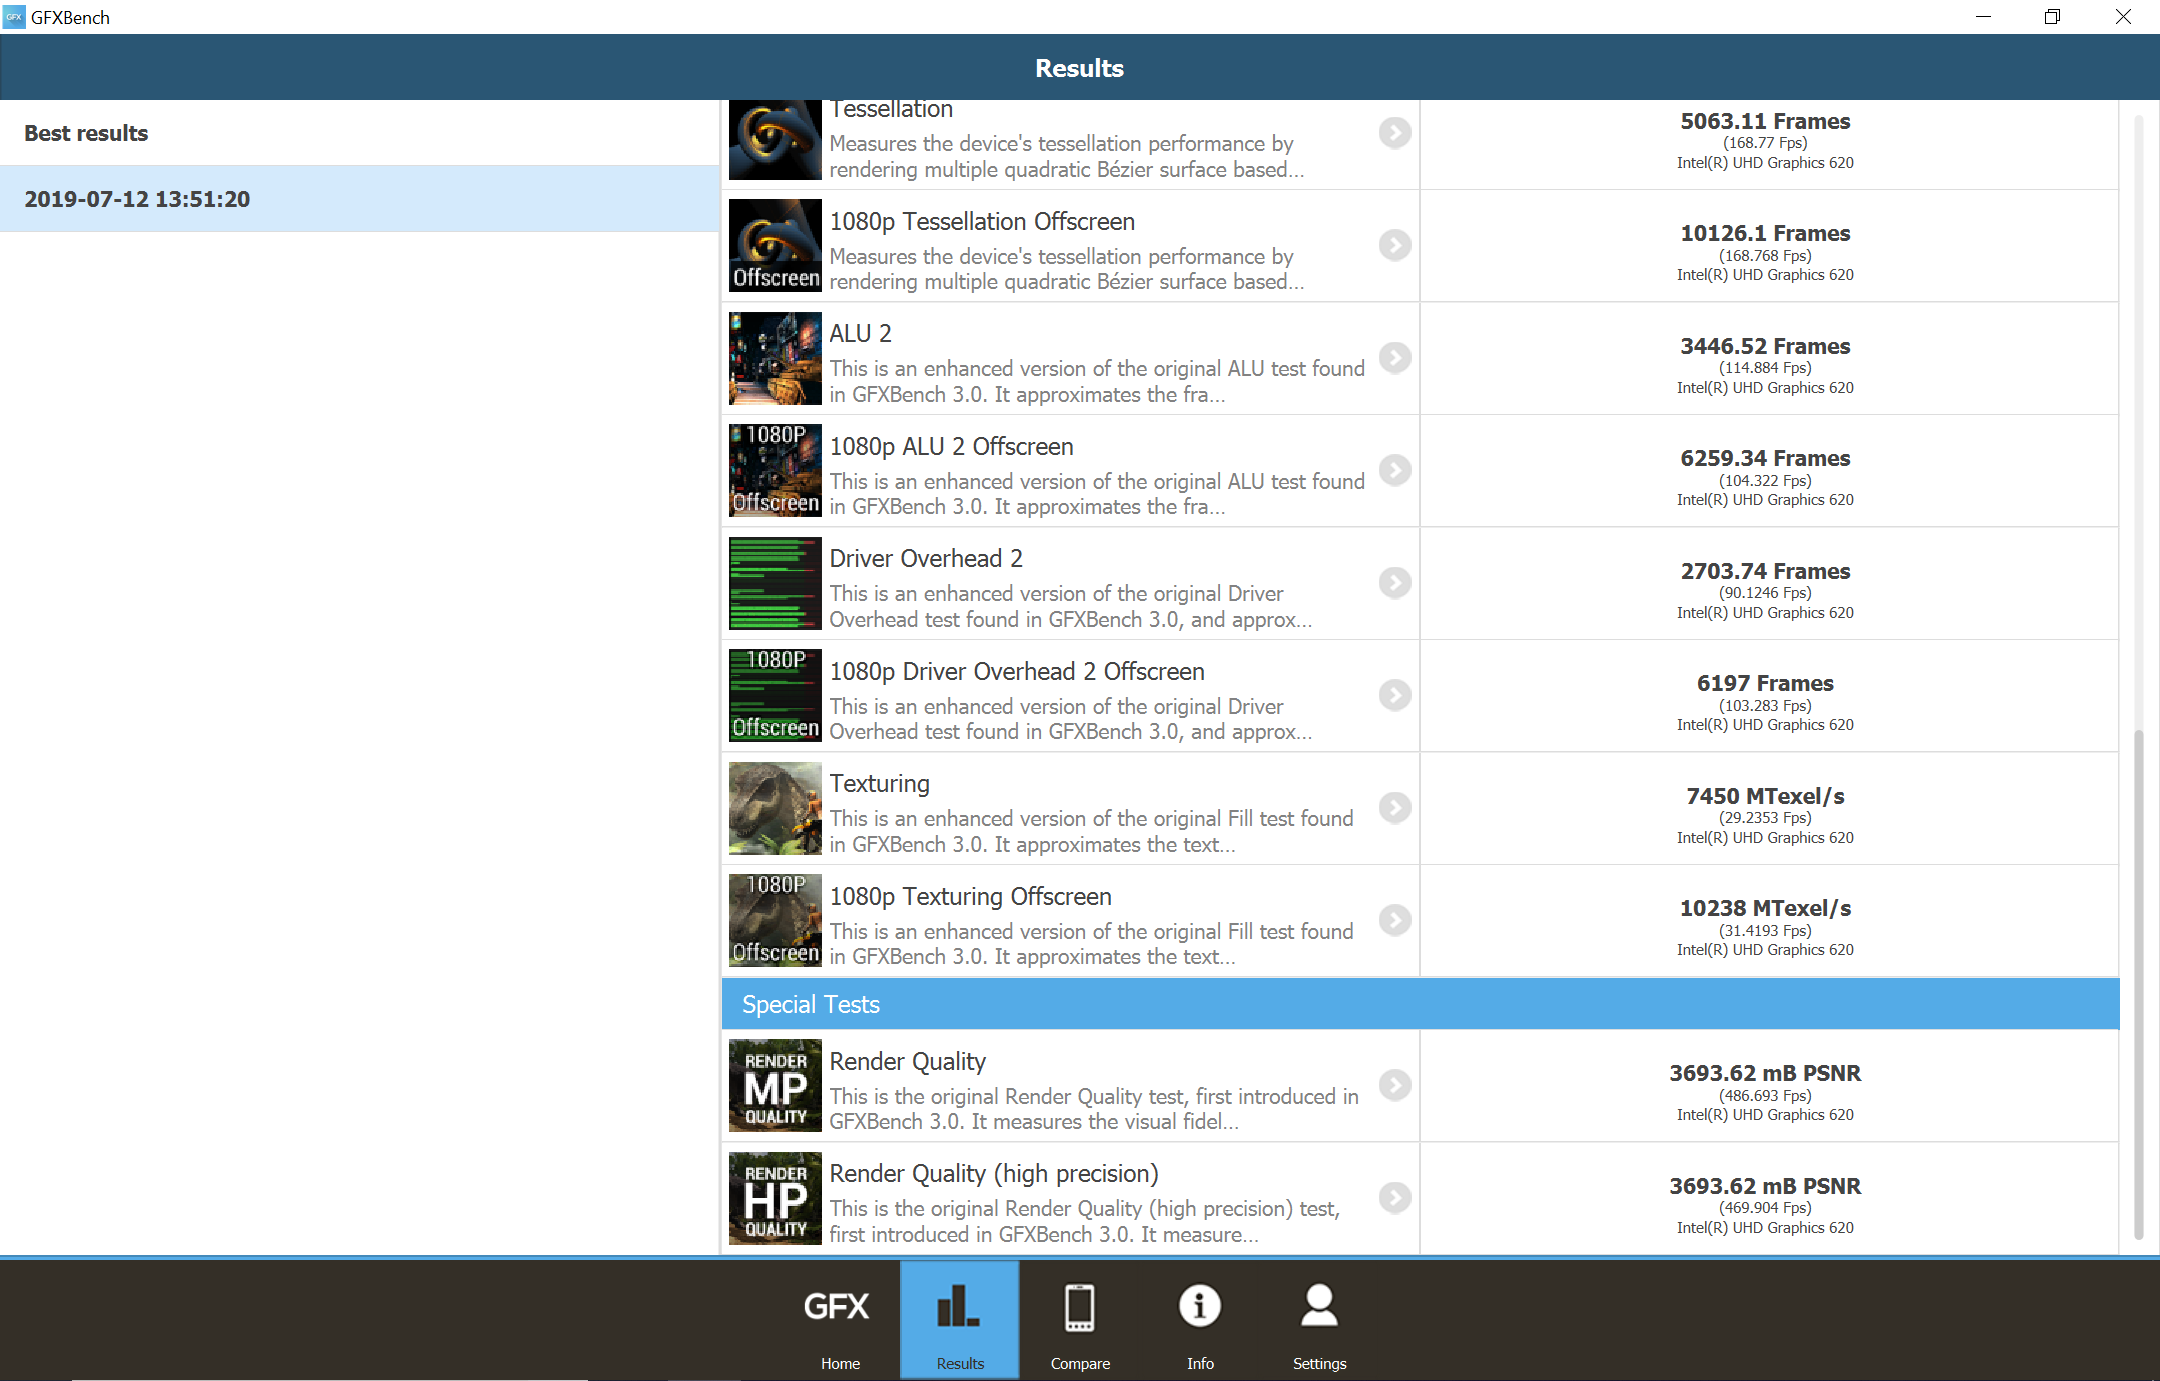The width and height of the screenshot is (2160, 1381).
Task: Expand details arrow for Driver Overhead 2
Action: [1395, 582]
